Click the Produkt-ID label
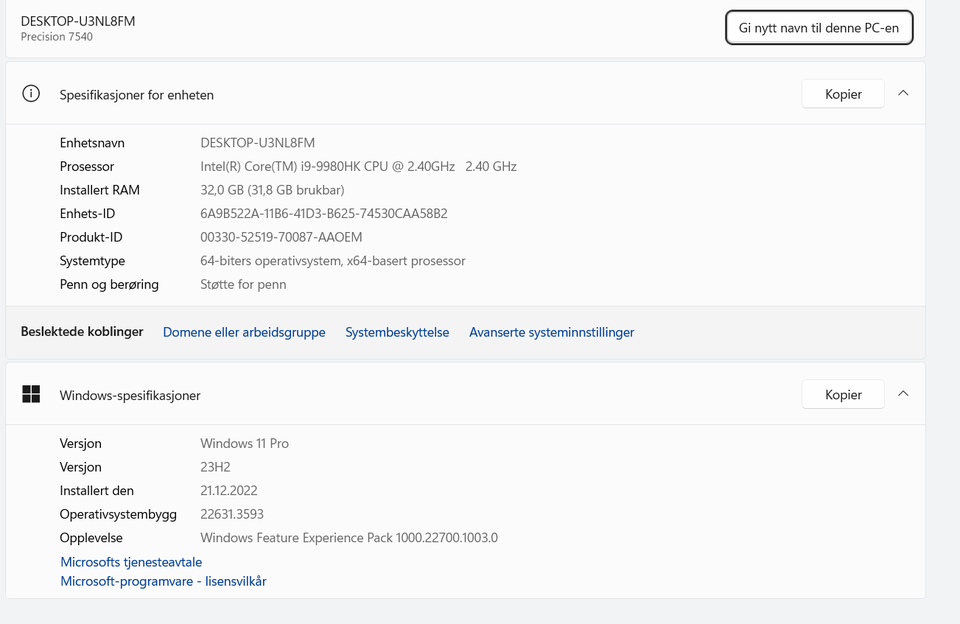 pyautogui.click(x=91, y=237)
